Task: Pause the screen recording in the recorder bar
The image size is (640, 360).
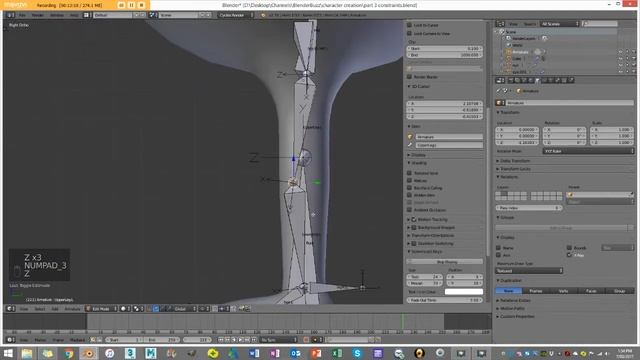Action: coord(131,5)
